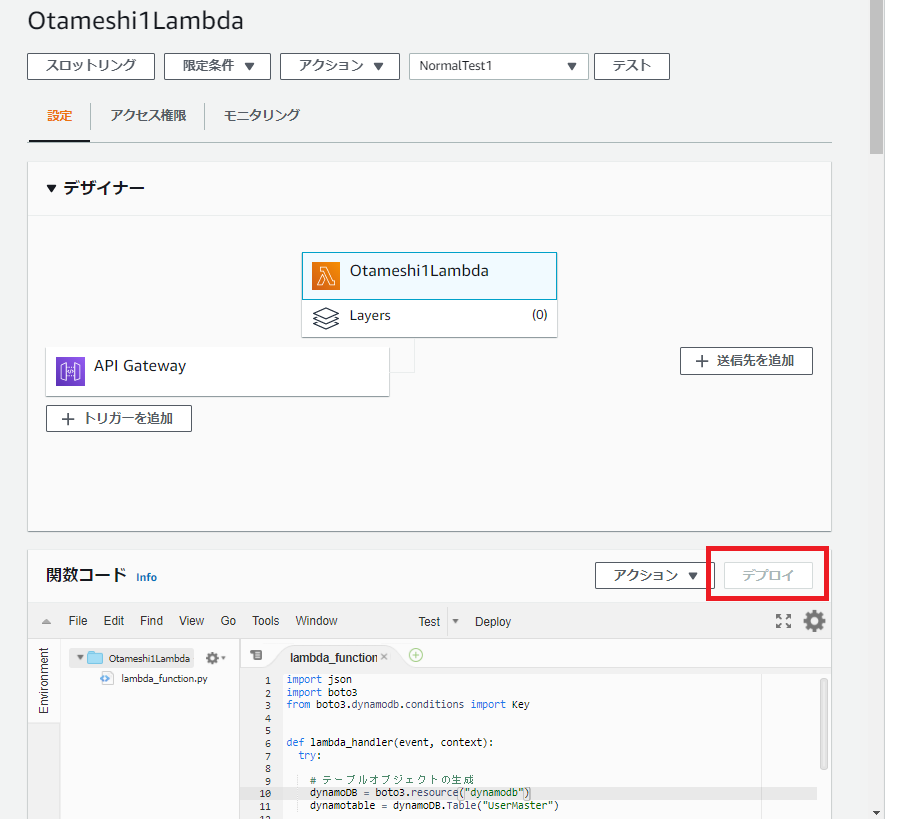903x819 pixels.
Task: Click Test in the editor toolbar
Action: [429, 622]
